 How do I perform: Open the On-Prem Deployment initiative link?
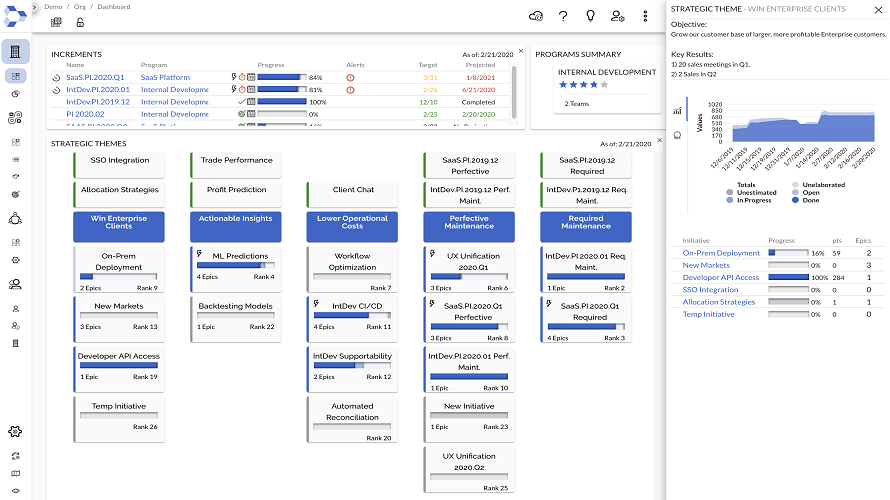(x=721, y=253)
